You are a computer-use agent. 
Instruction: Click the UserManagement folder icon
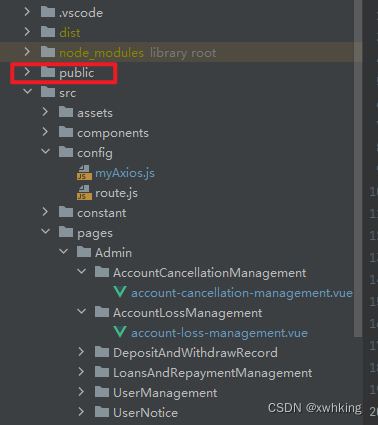(102, 392)
